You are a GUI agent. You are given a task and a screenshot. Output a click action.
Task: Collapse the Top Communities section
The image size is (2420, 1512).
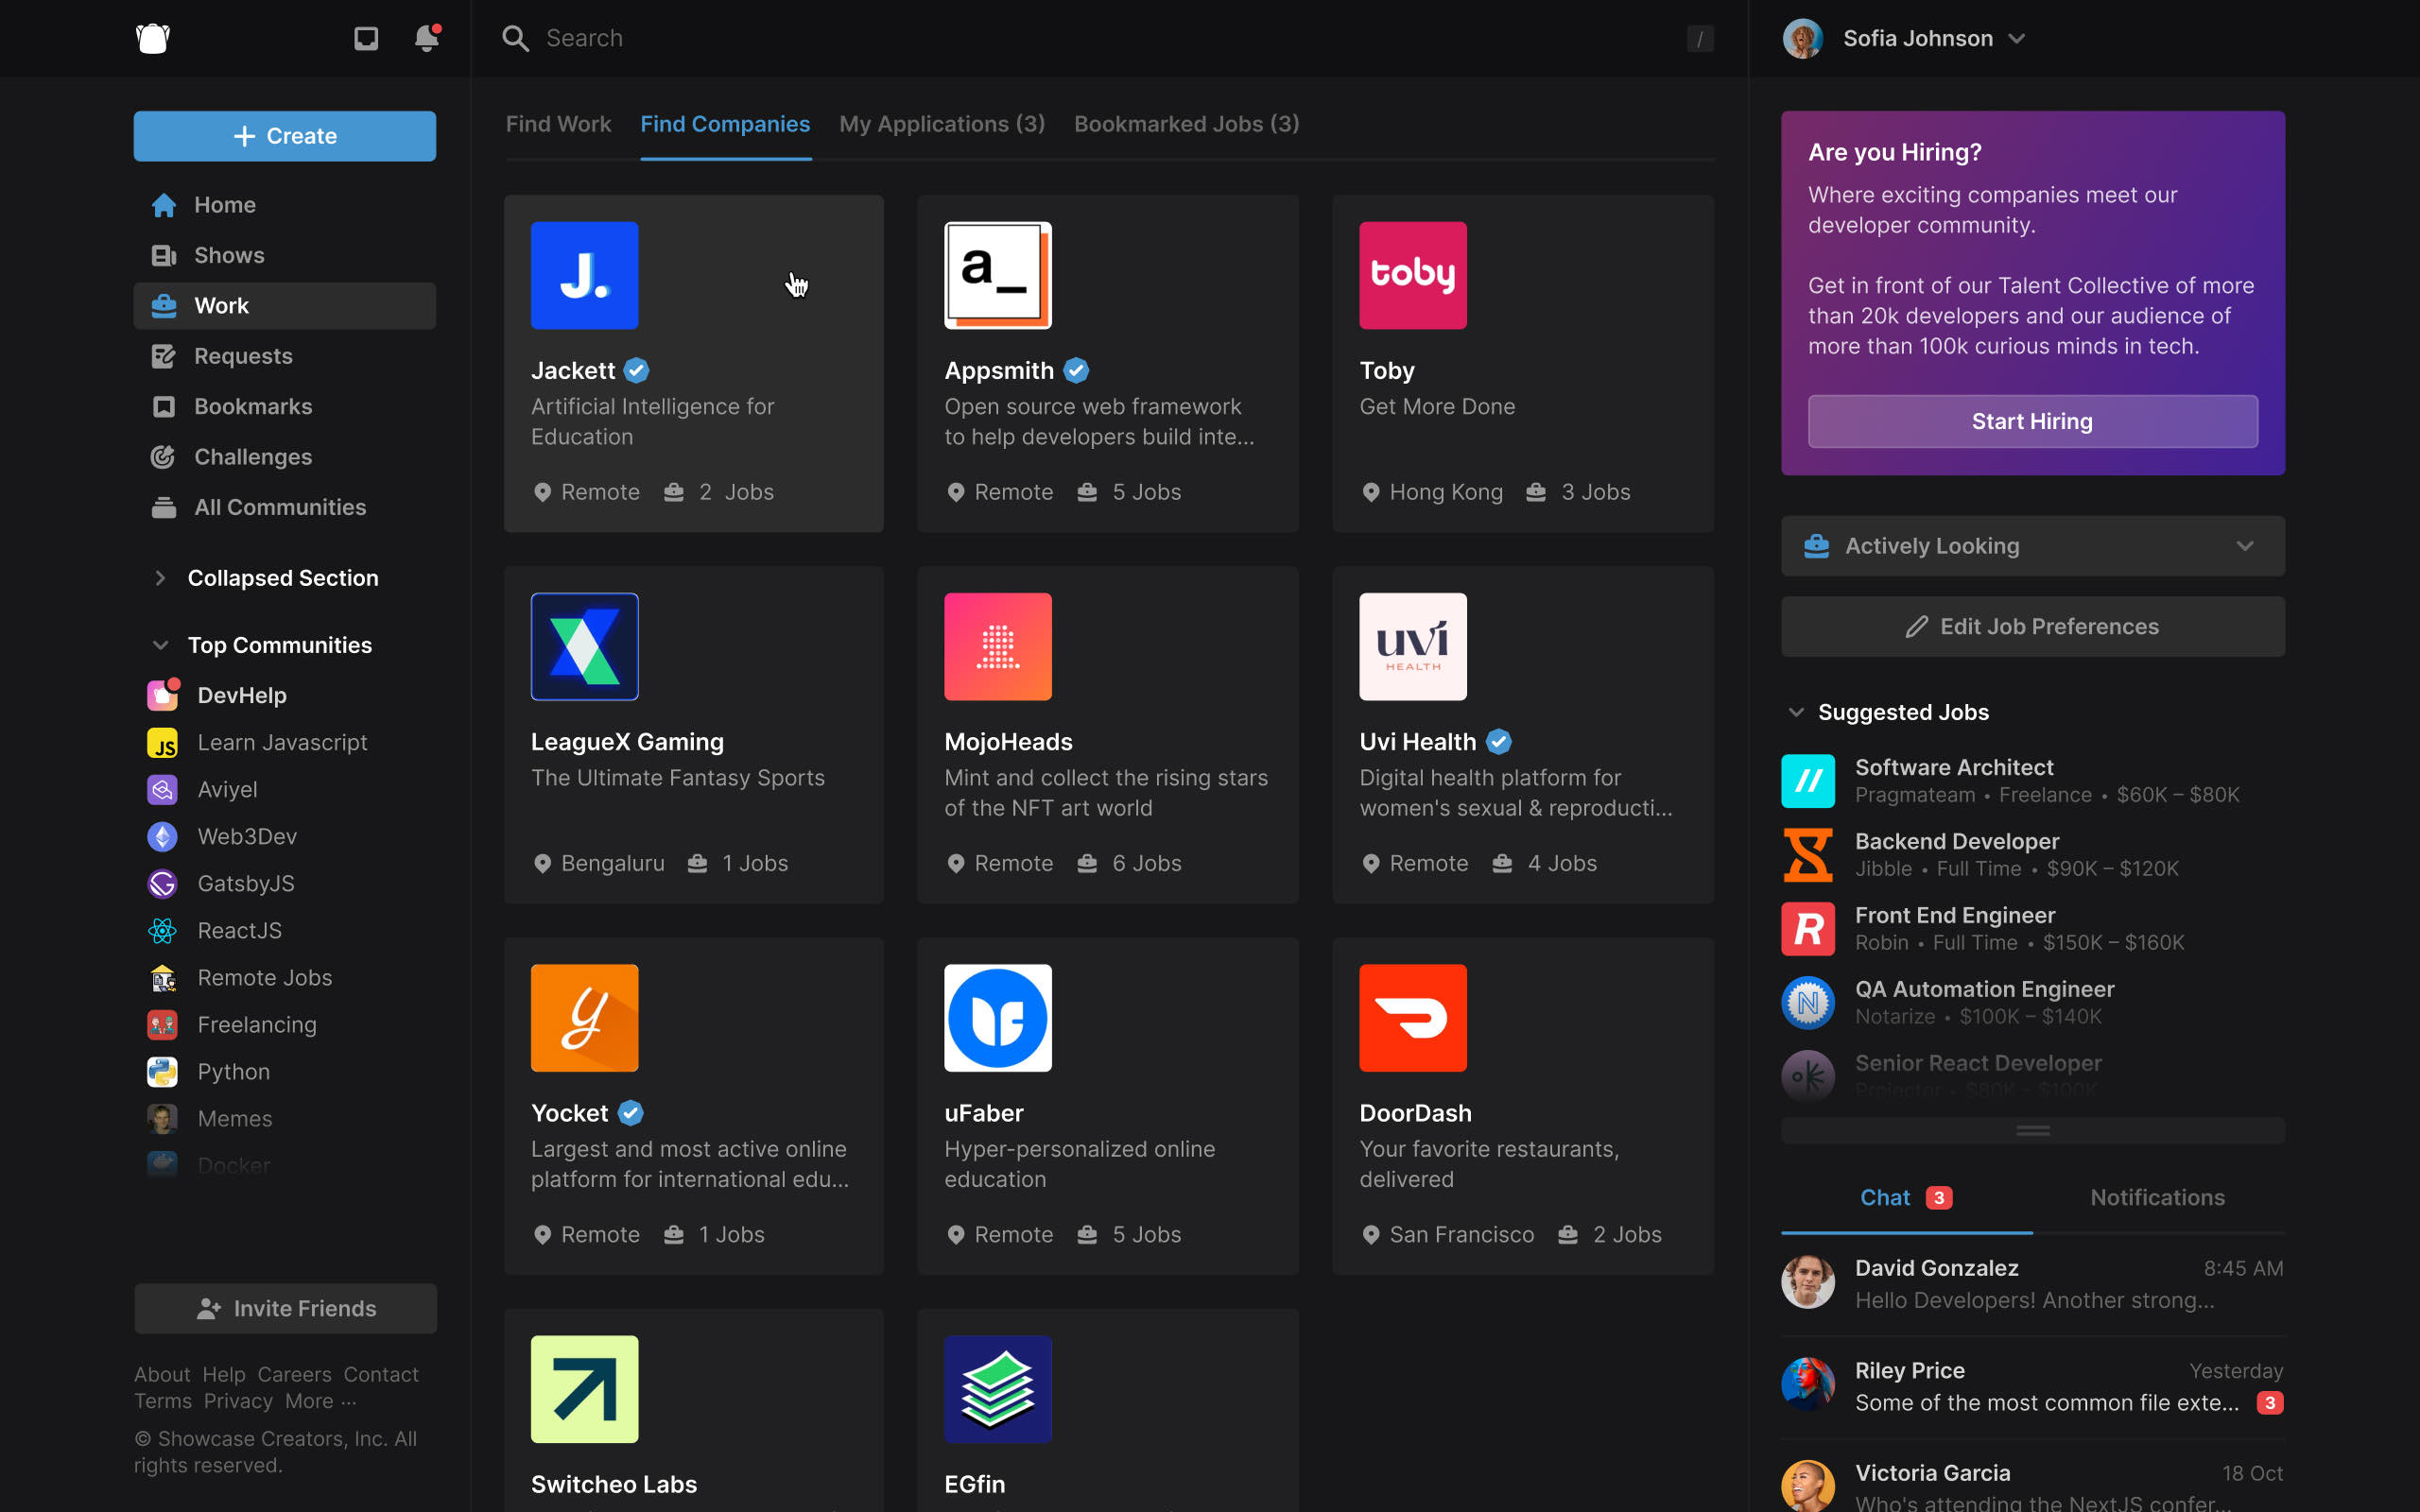point(160,645)
